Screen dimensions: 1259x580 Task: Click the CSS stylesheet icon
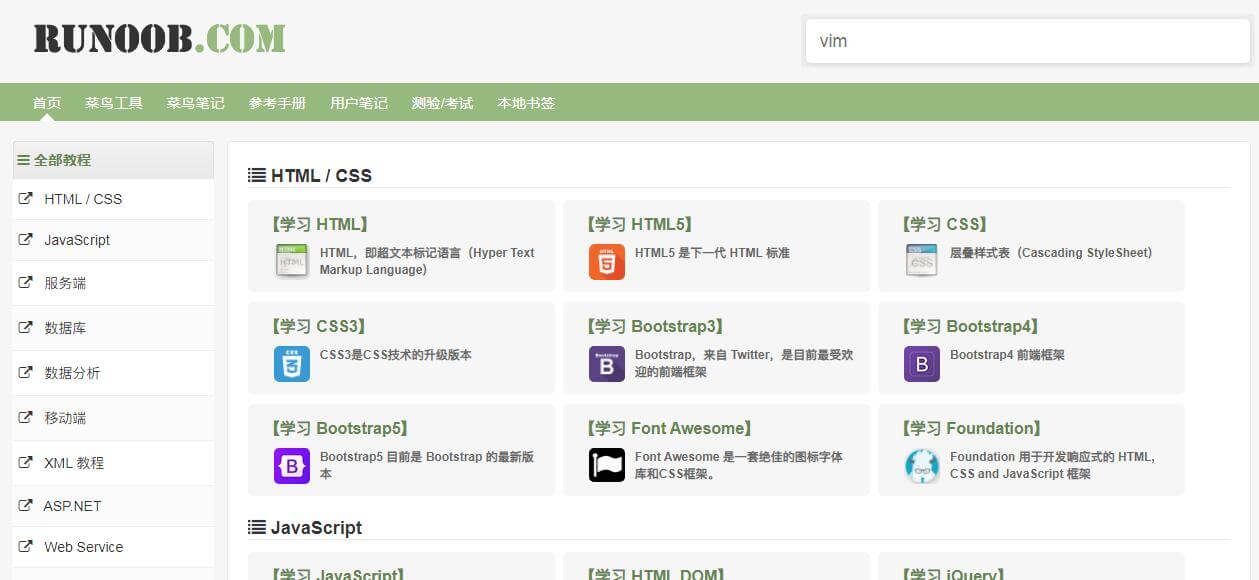[922, 261]
